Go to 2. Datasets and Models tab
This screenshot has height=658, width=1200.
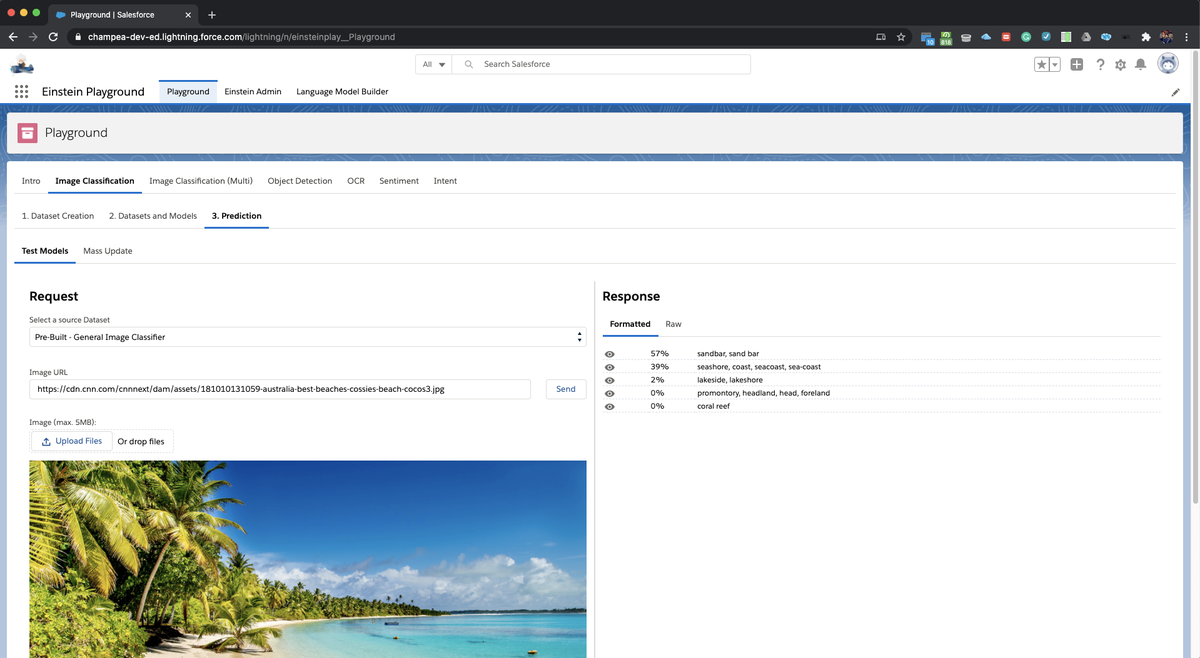pos(153,216)
